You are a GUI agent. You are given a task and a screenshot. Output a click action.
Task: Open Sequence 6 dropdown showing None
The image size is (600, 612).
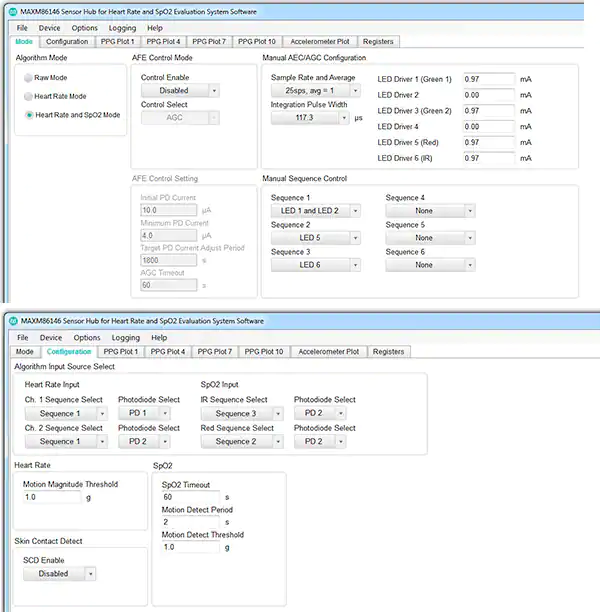(430, 265)
